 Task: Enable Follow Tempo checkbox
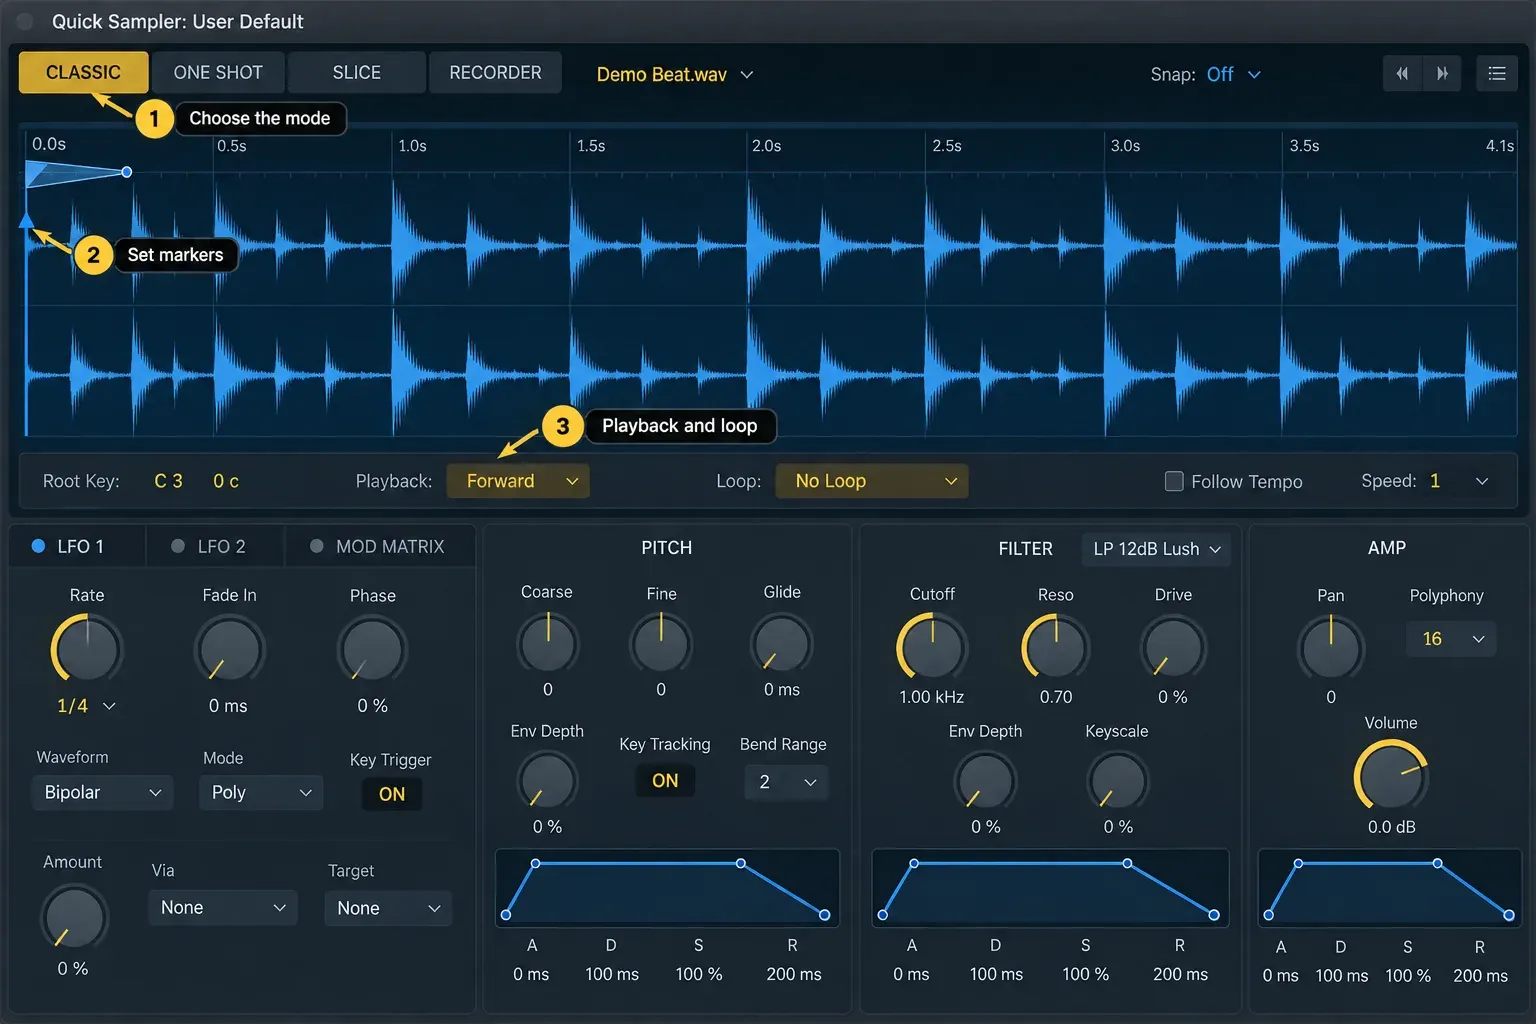(1174, 481)
